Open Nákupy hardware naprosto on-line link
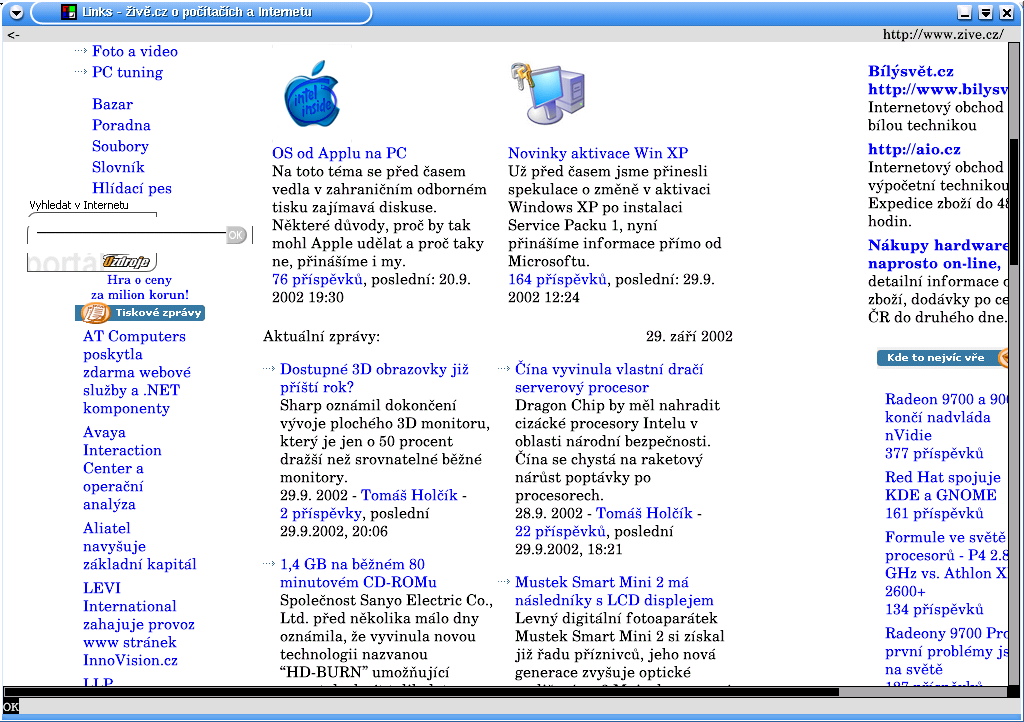The image size is (1024, 722). (x=938, y=255)
